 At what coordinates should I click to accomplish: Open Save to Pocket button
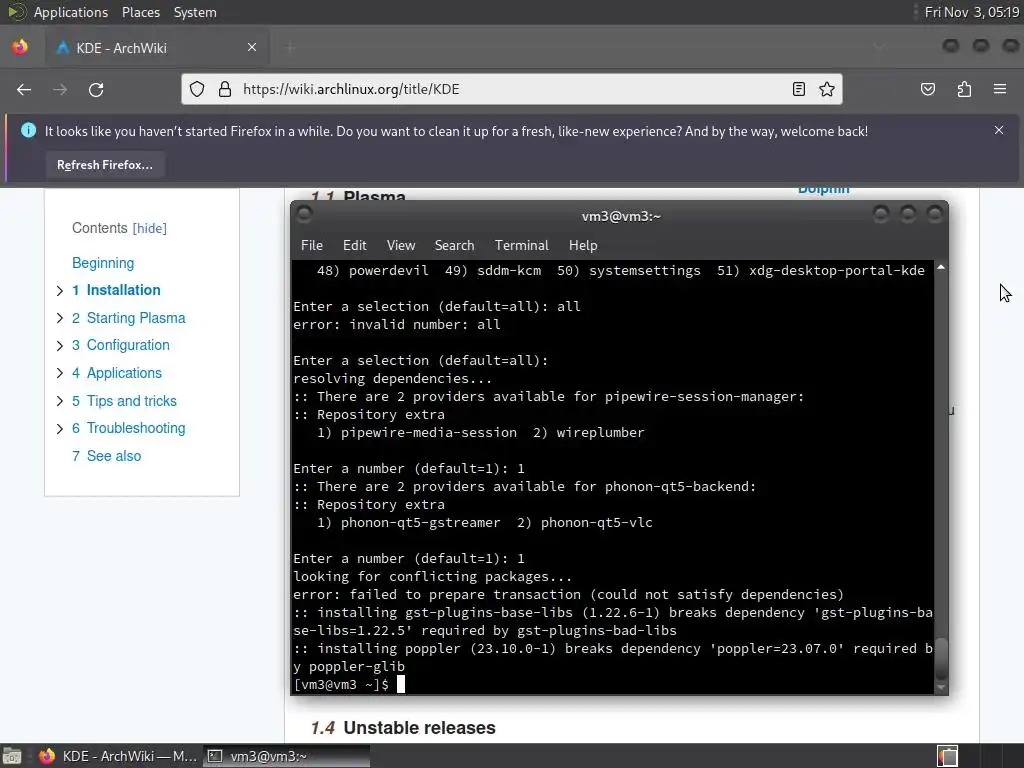[x=928, y=89]
